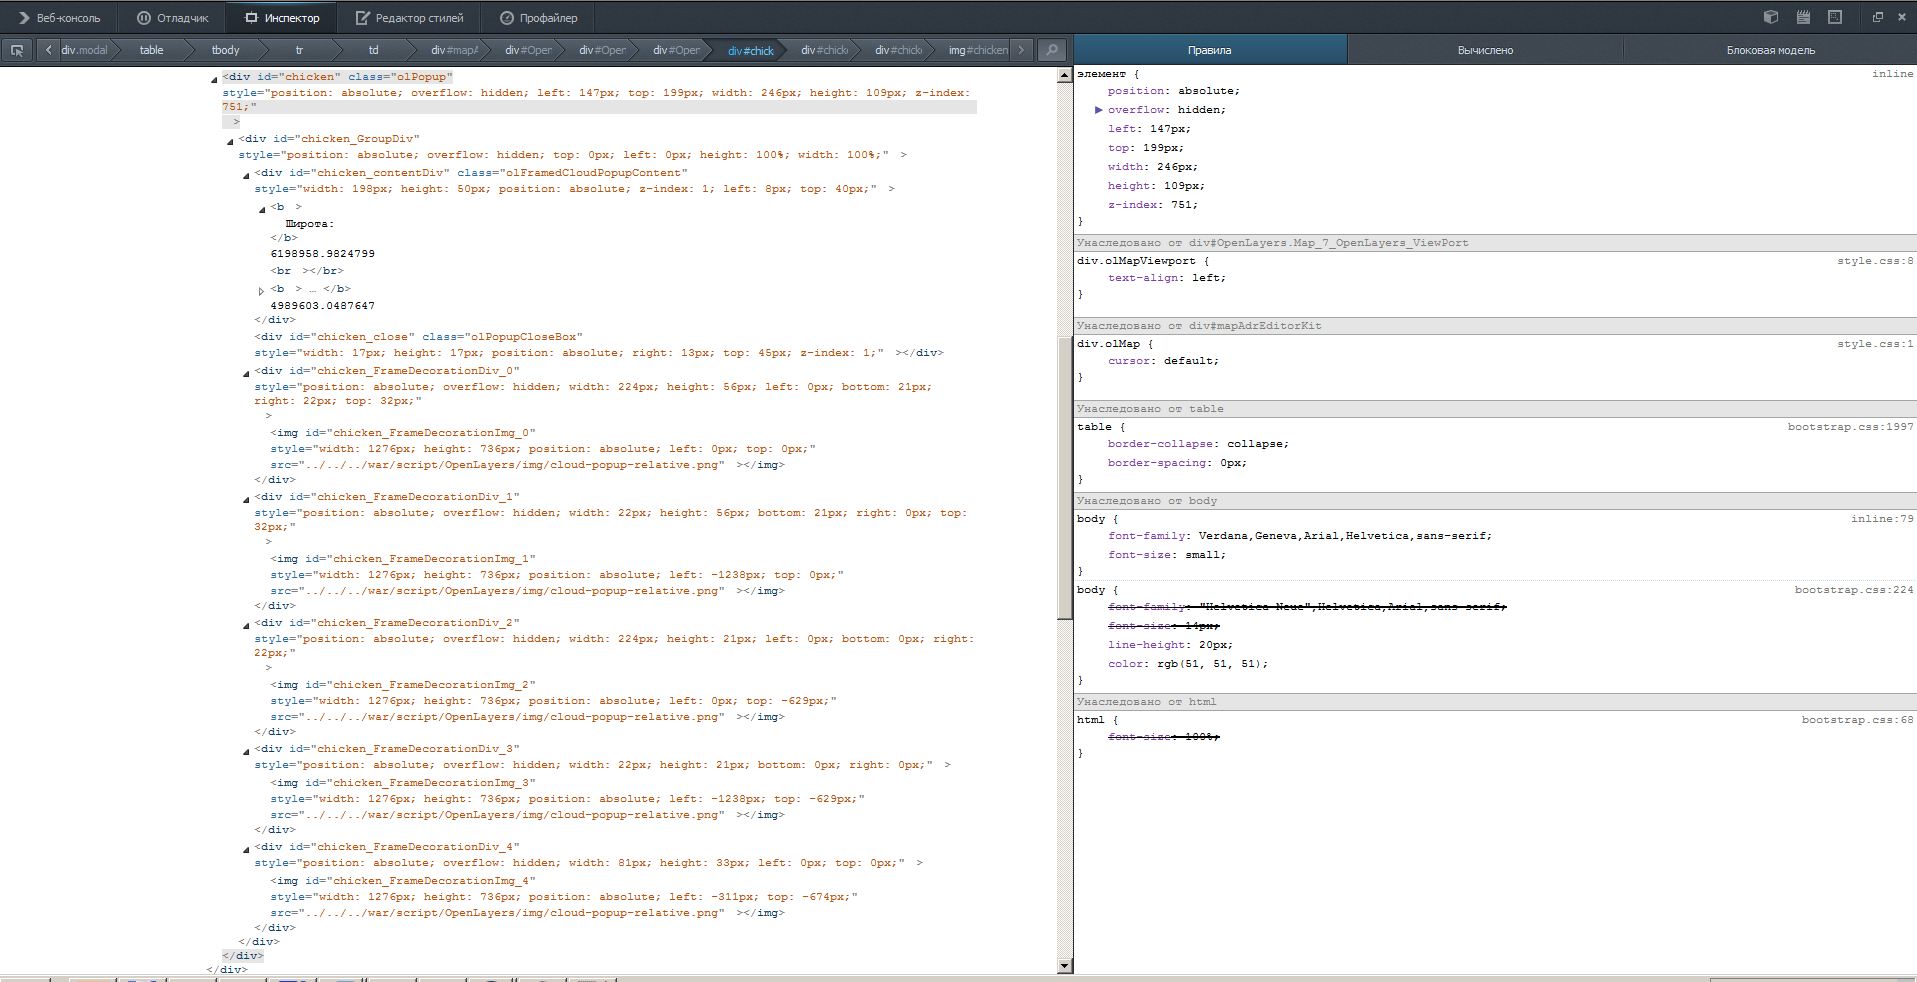Viewport: 1917px width, 982px height.
Task: Collapse the chicken_contentDiv node
Action: coord(246,175)
